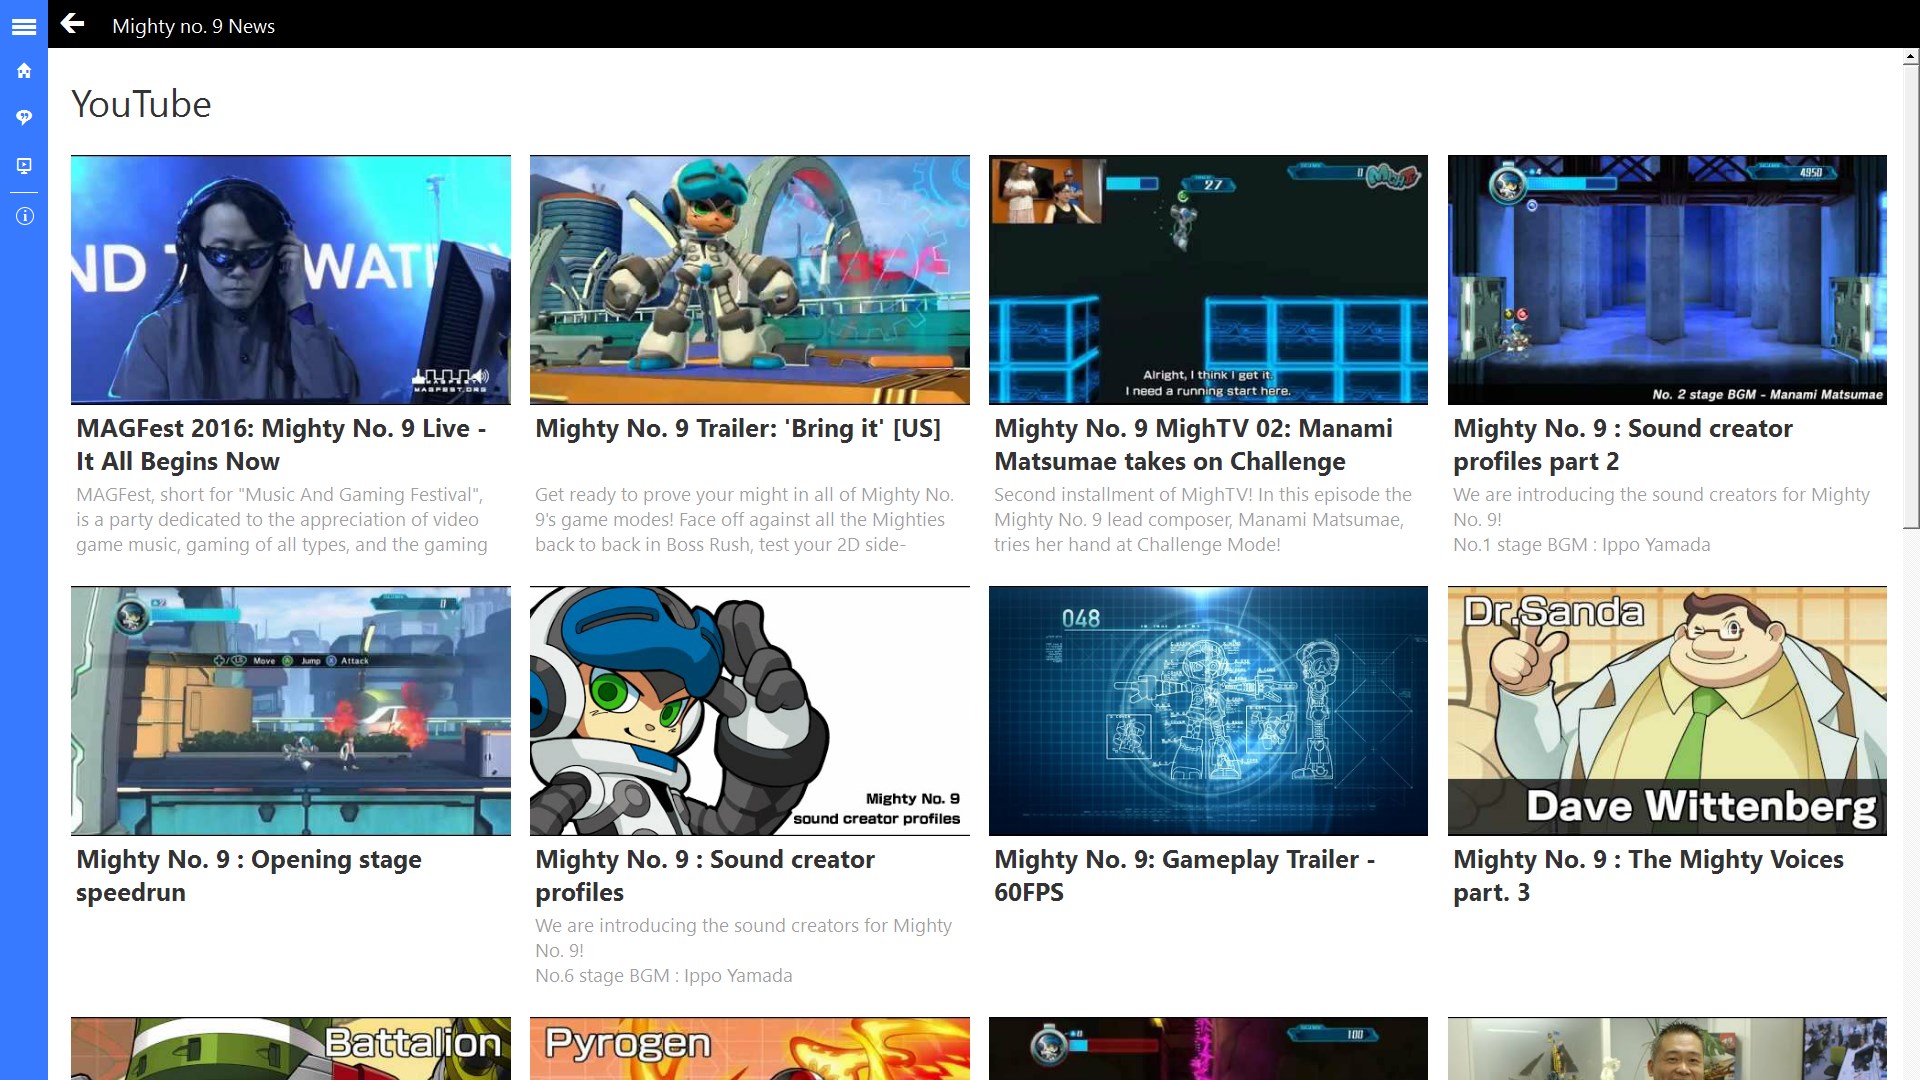
Task: Open Dave Wittenberg Mighty Voices thumbnail
Action: (x=1667, y=710)
